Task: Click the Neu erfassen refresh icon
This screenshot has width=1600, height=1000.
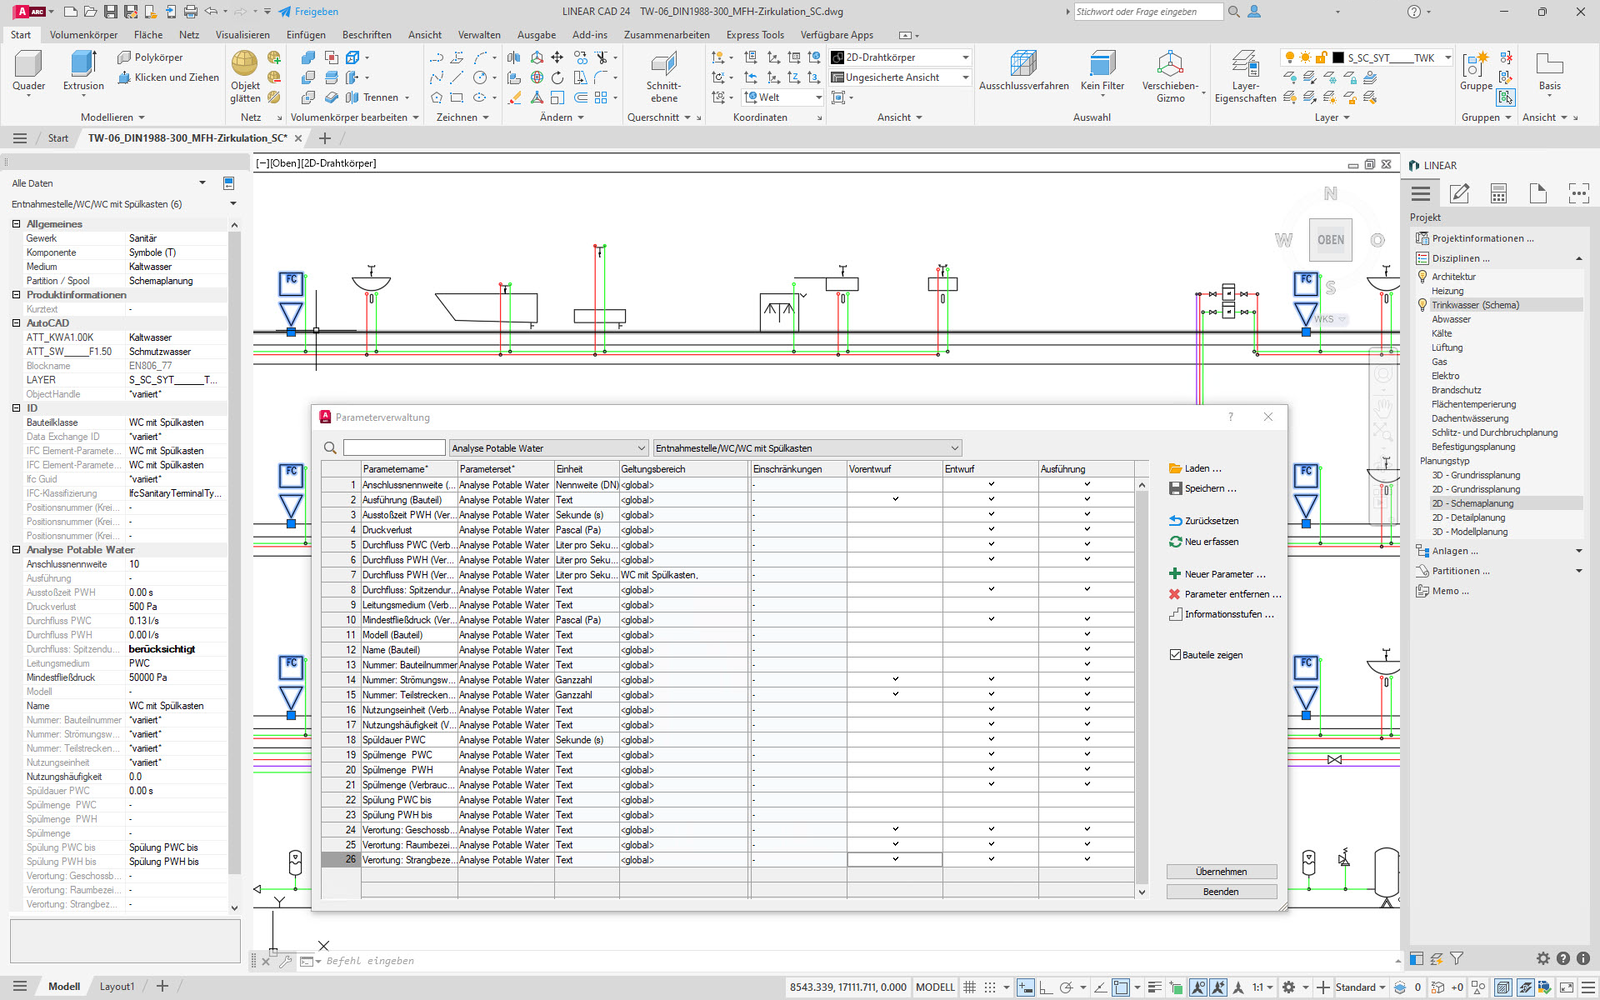Action: 1175,542
